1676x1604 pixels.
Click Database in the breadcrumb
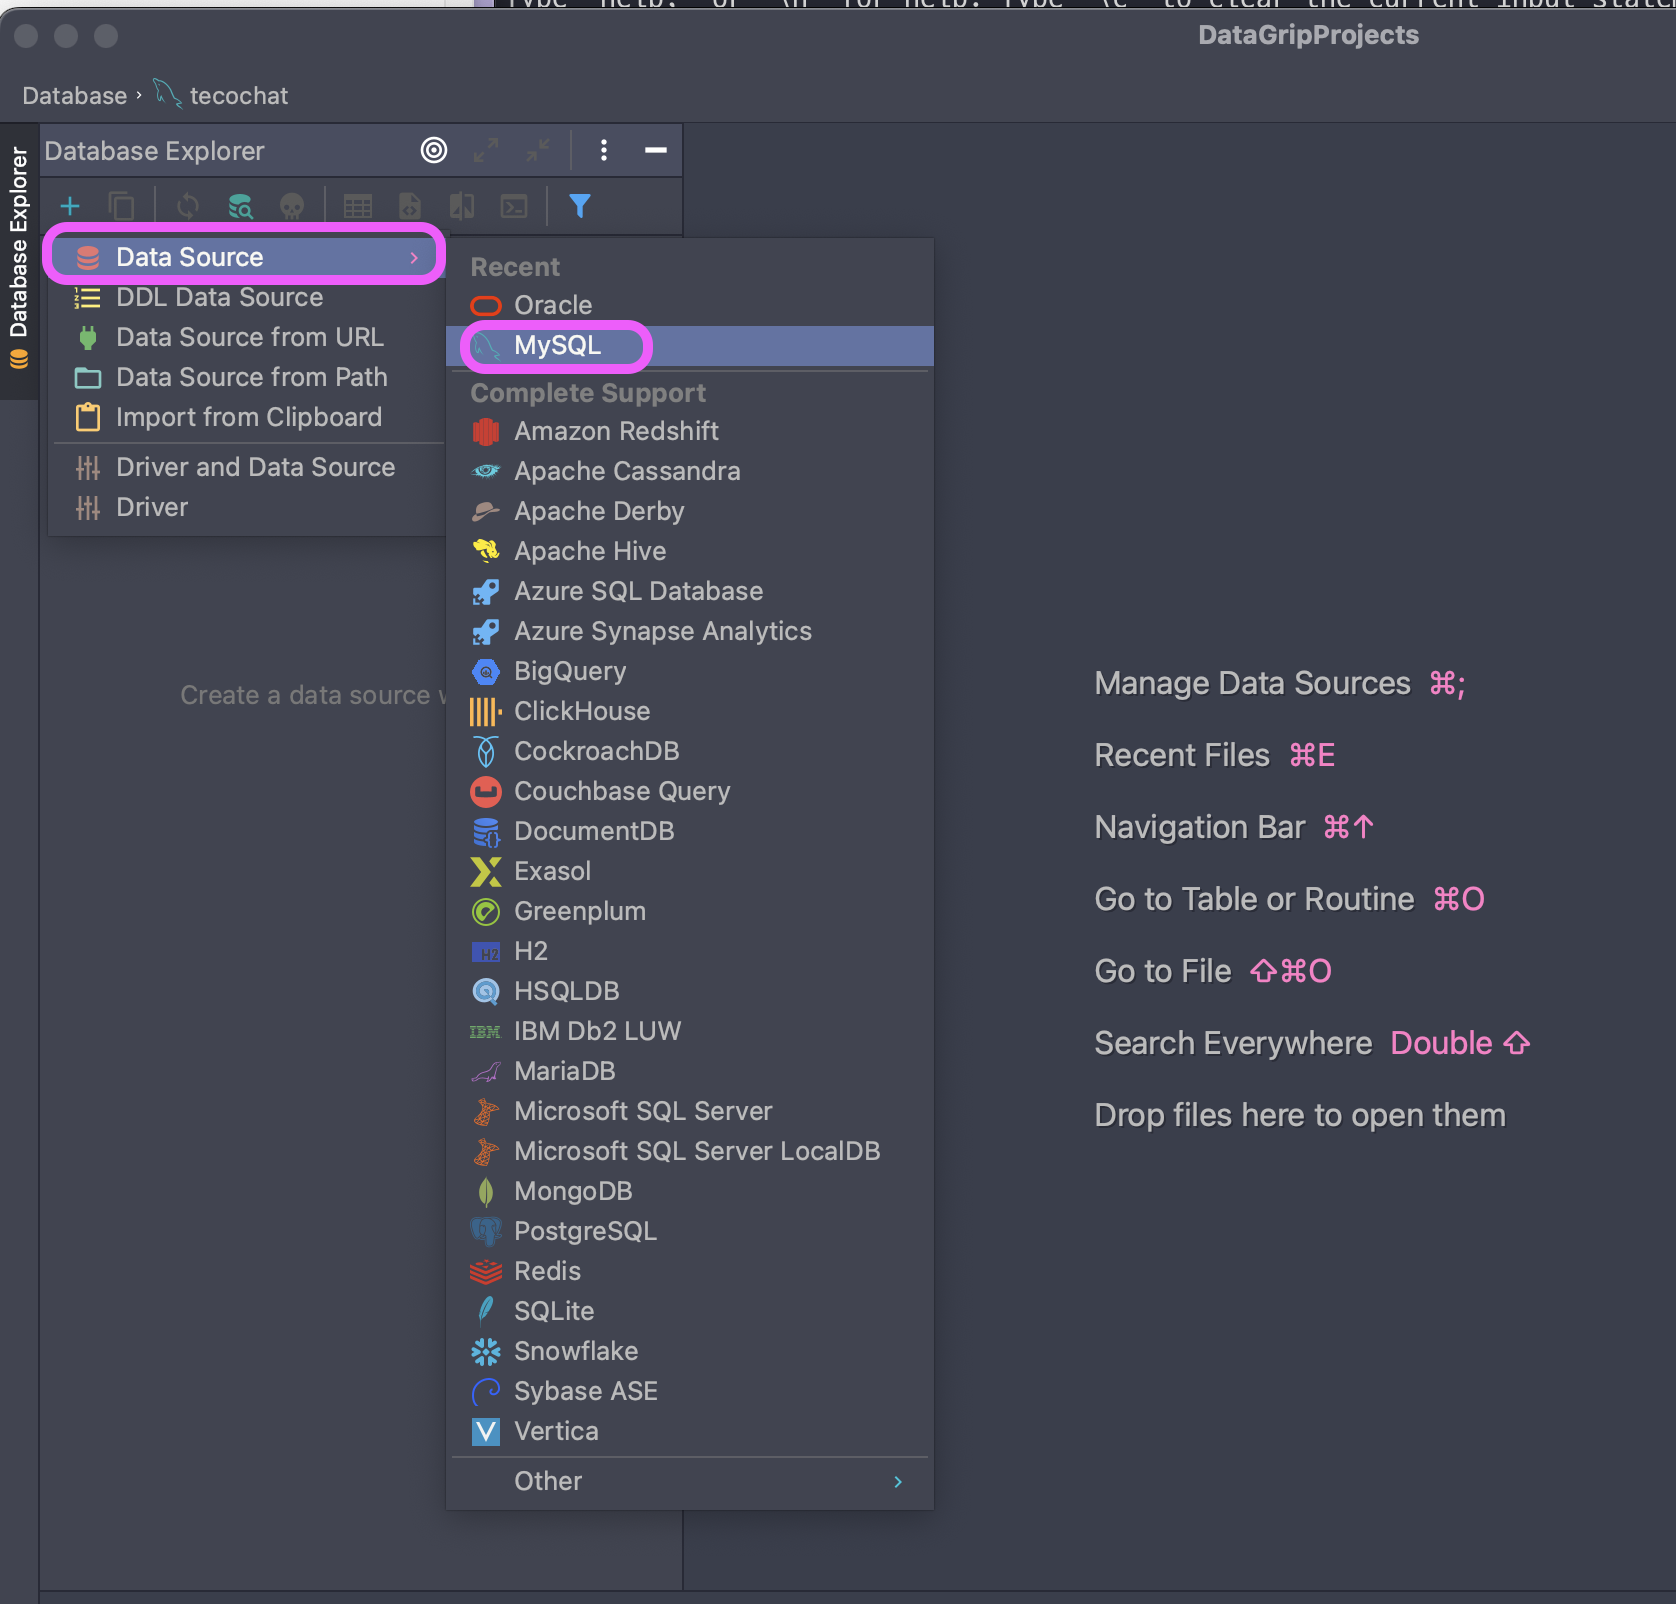pos(75,96)
